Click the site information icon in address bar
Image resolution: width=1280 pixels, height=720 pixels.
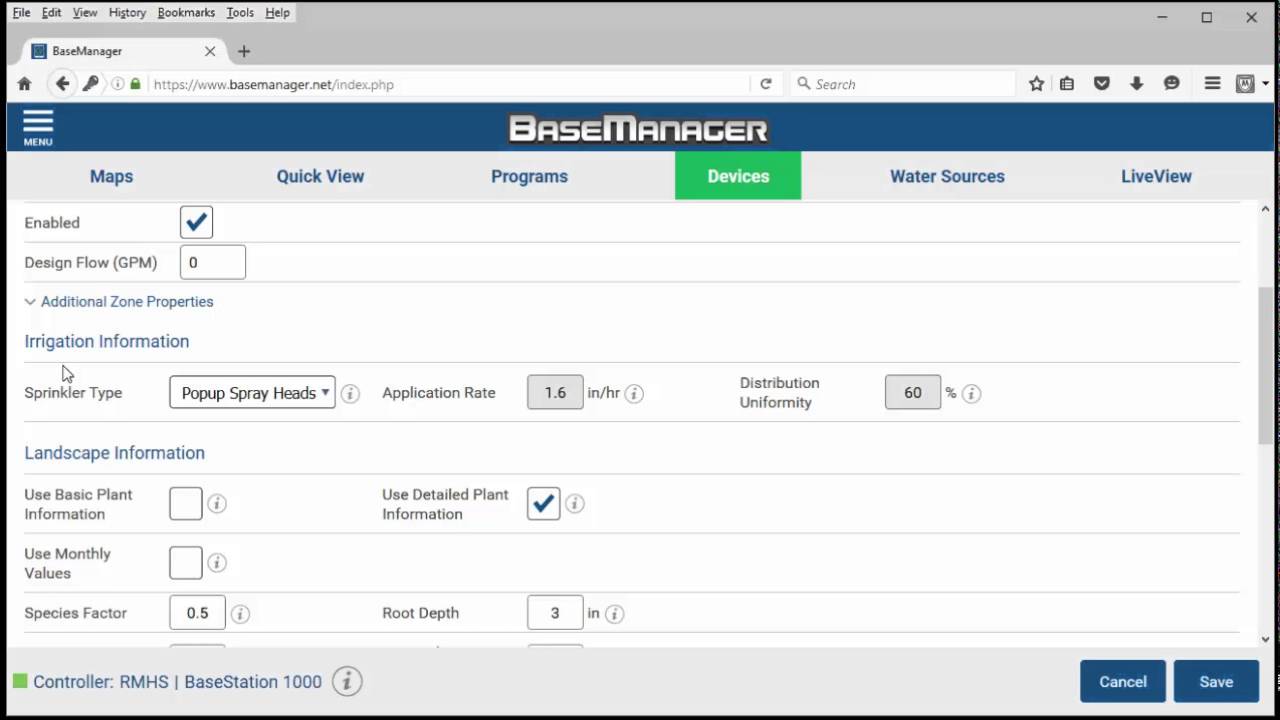117,84
